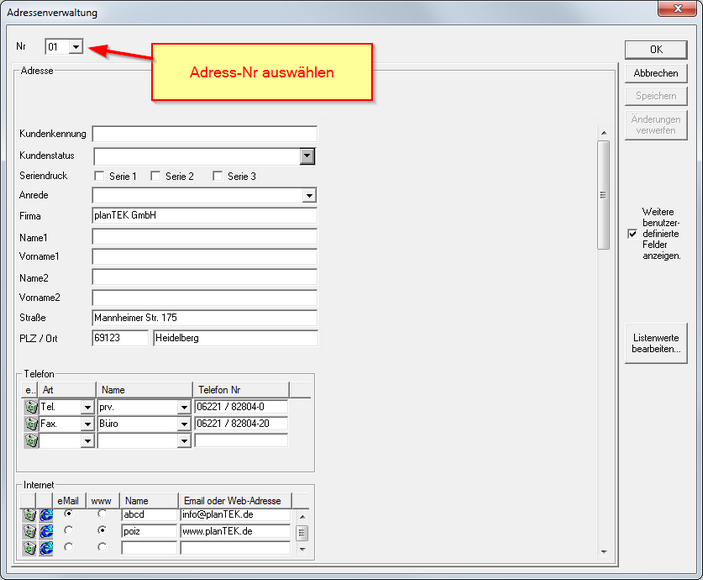The image size is (703, 580).
Task: Delete the abcd internet entry with the trash icon
Action: tap(29, 515)
